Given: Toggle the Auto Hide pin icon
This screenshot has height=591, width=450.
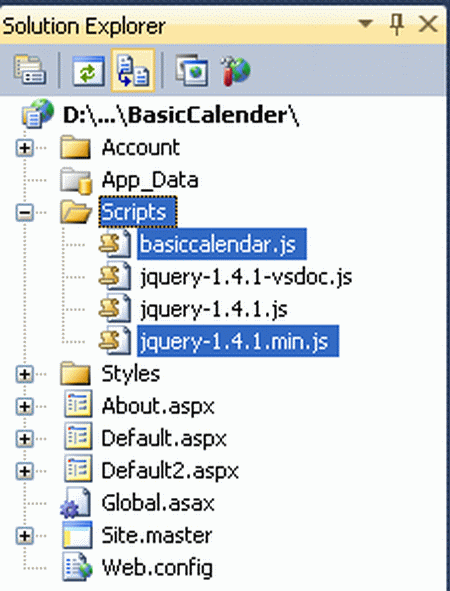Looking at the screenshot, I should click(396, 25).
